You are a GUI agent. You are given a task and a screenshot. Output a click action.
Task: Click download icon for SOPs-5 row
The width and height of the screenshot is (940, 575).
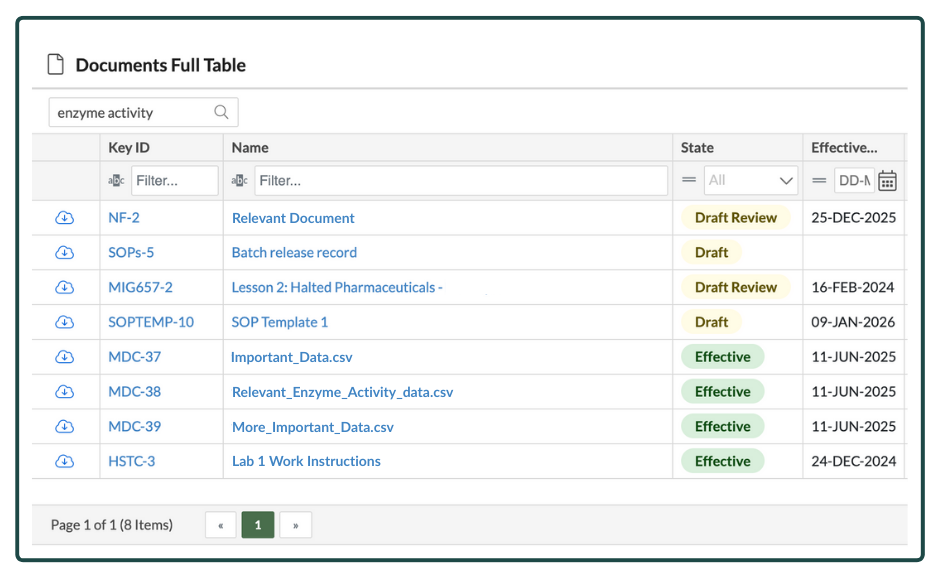(x=65, y=252)
